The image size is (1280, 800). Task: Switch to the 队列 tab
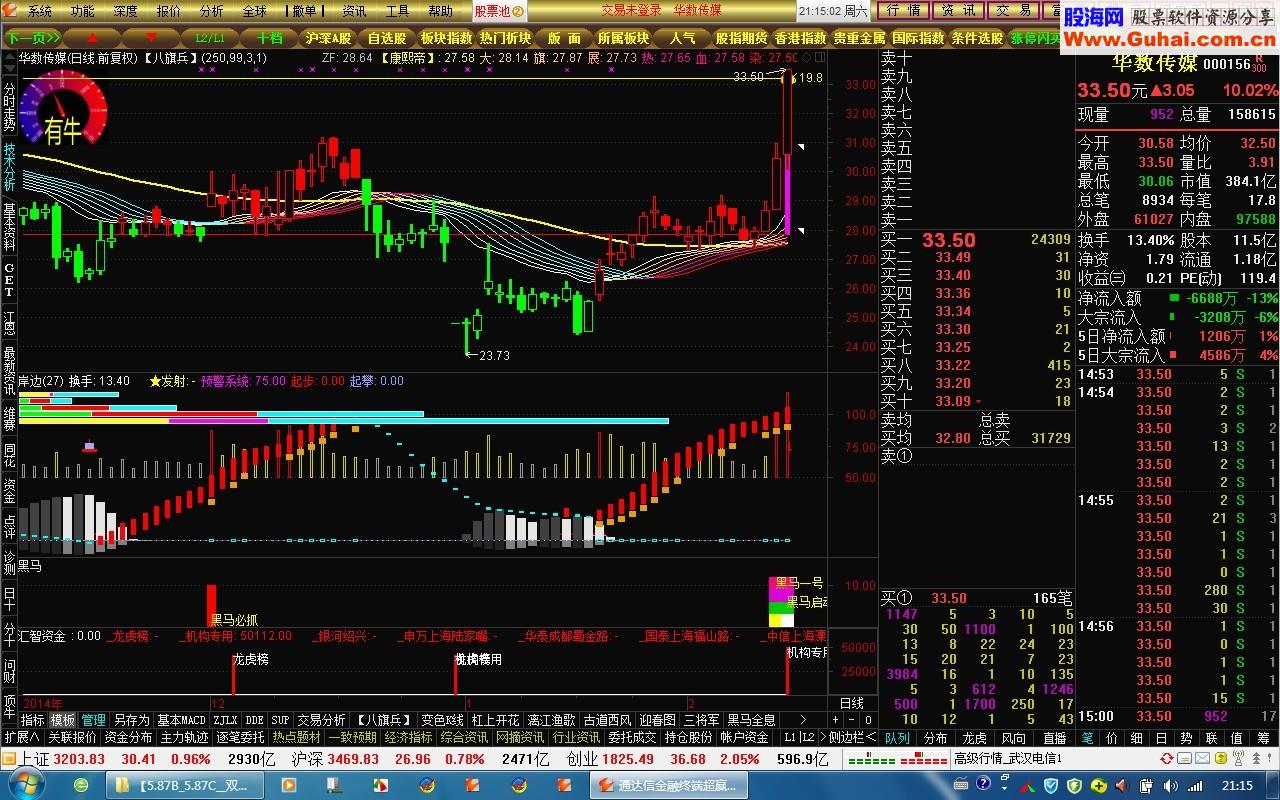point(897,737)
